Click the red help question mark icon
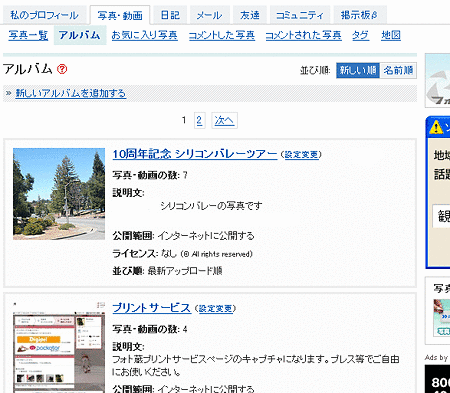Screen dimensions: 450x393 (62, 69)
